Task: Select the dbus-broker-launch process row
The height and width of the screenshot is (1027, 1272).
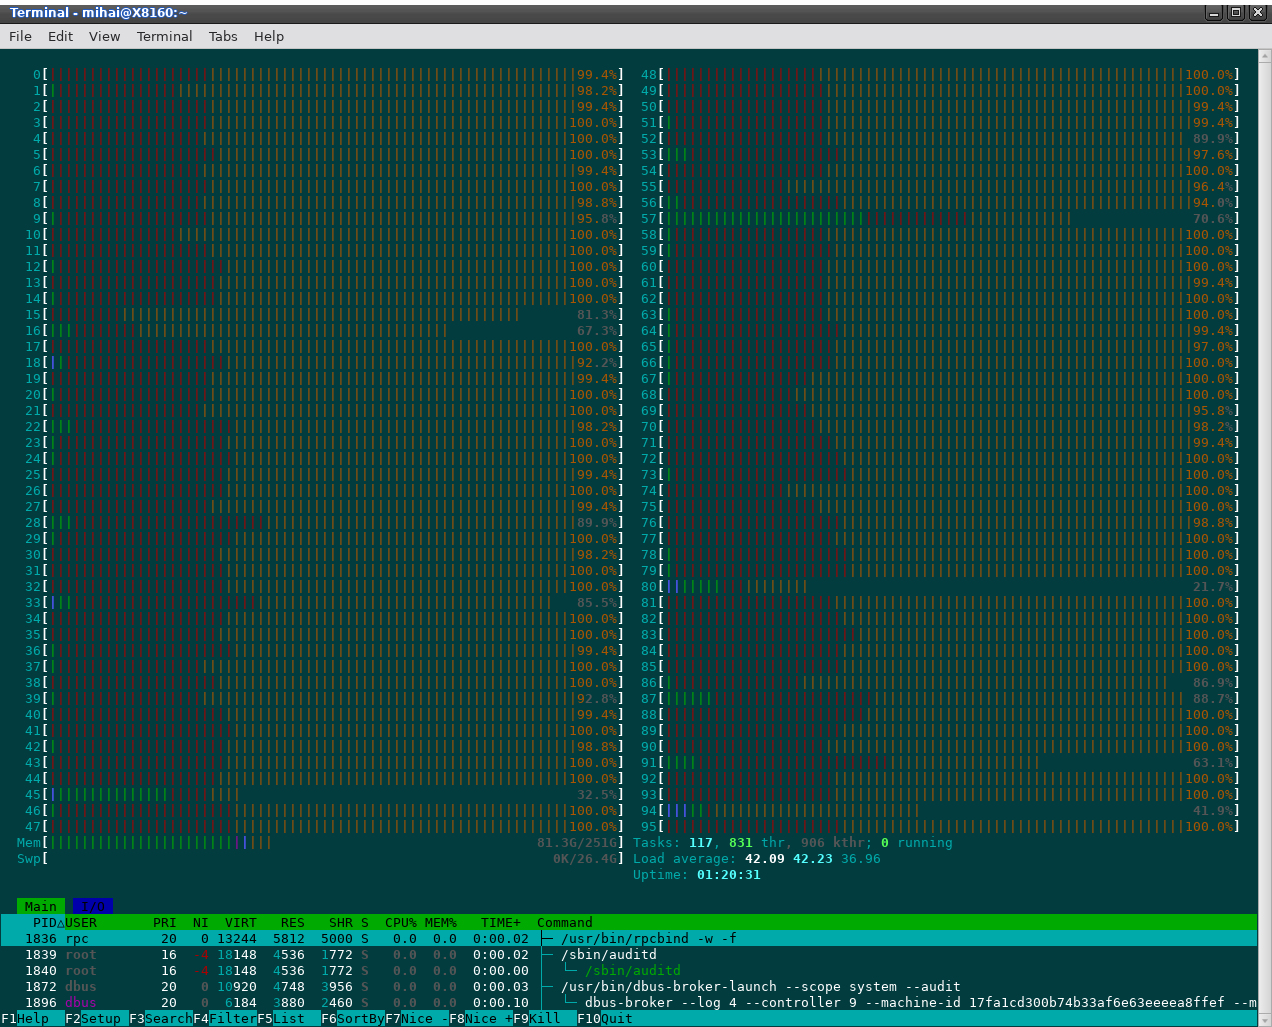Action: tap(629, 986)
